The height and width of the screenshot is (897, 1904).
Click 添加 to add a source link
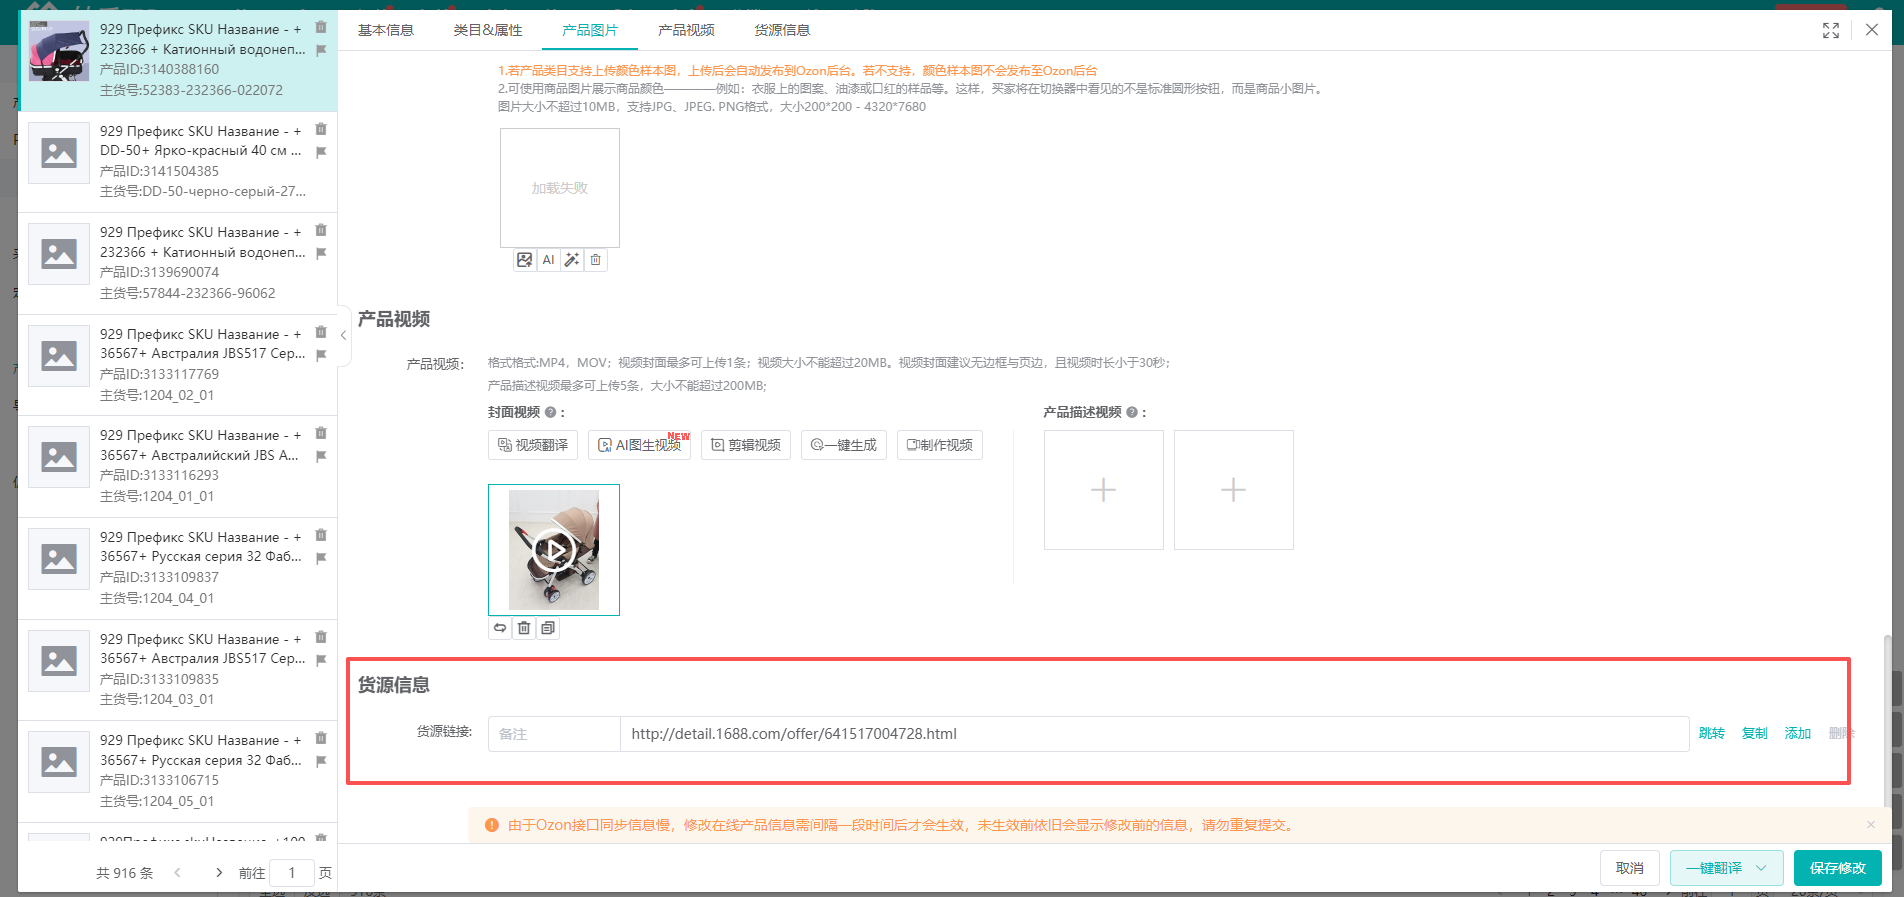1798,733
